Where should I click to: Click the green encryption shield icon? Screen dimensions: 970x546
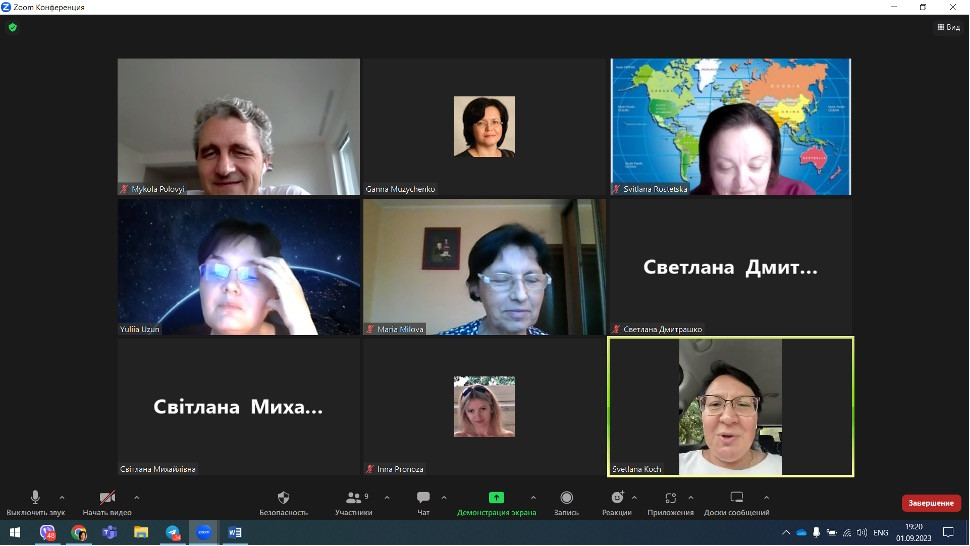coord(12,27)
